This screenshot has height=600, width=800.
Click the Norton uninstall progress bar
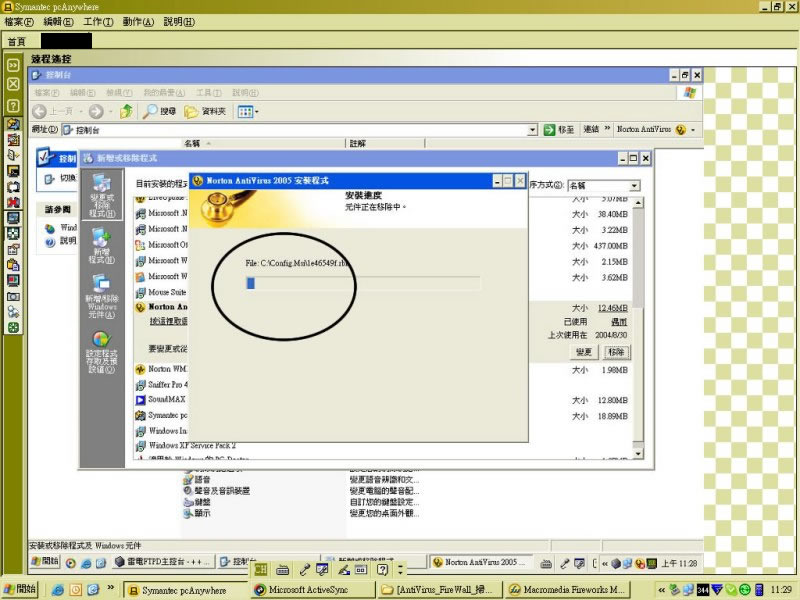(x=363, y=283)
